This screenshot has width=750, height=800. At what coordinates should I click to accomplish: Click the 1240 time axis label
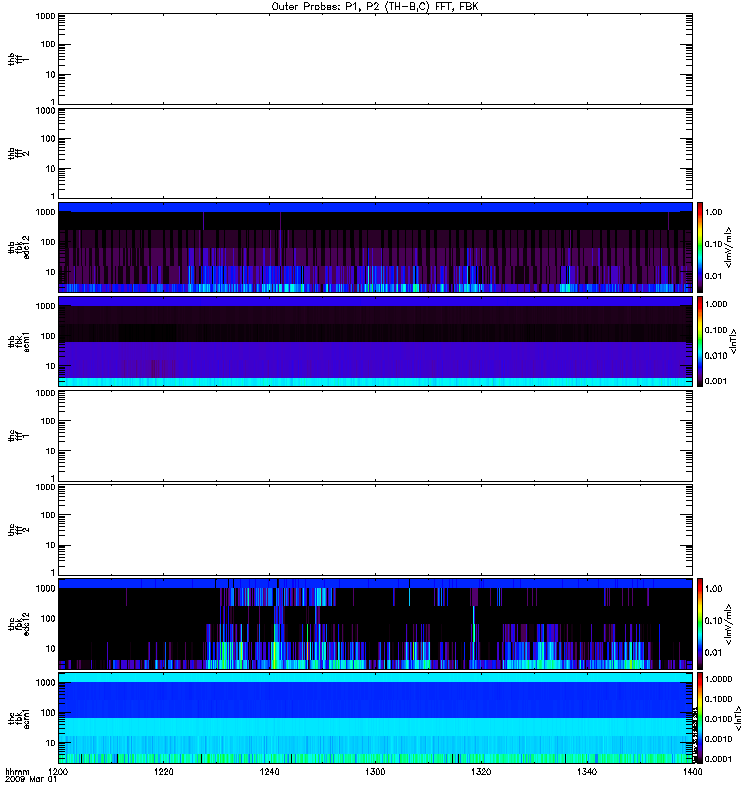click(x=269, y=771)
